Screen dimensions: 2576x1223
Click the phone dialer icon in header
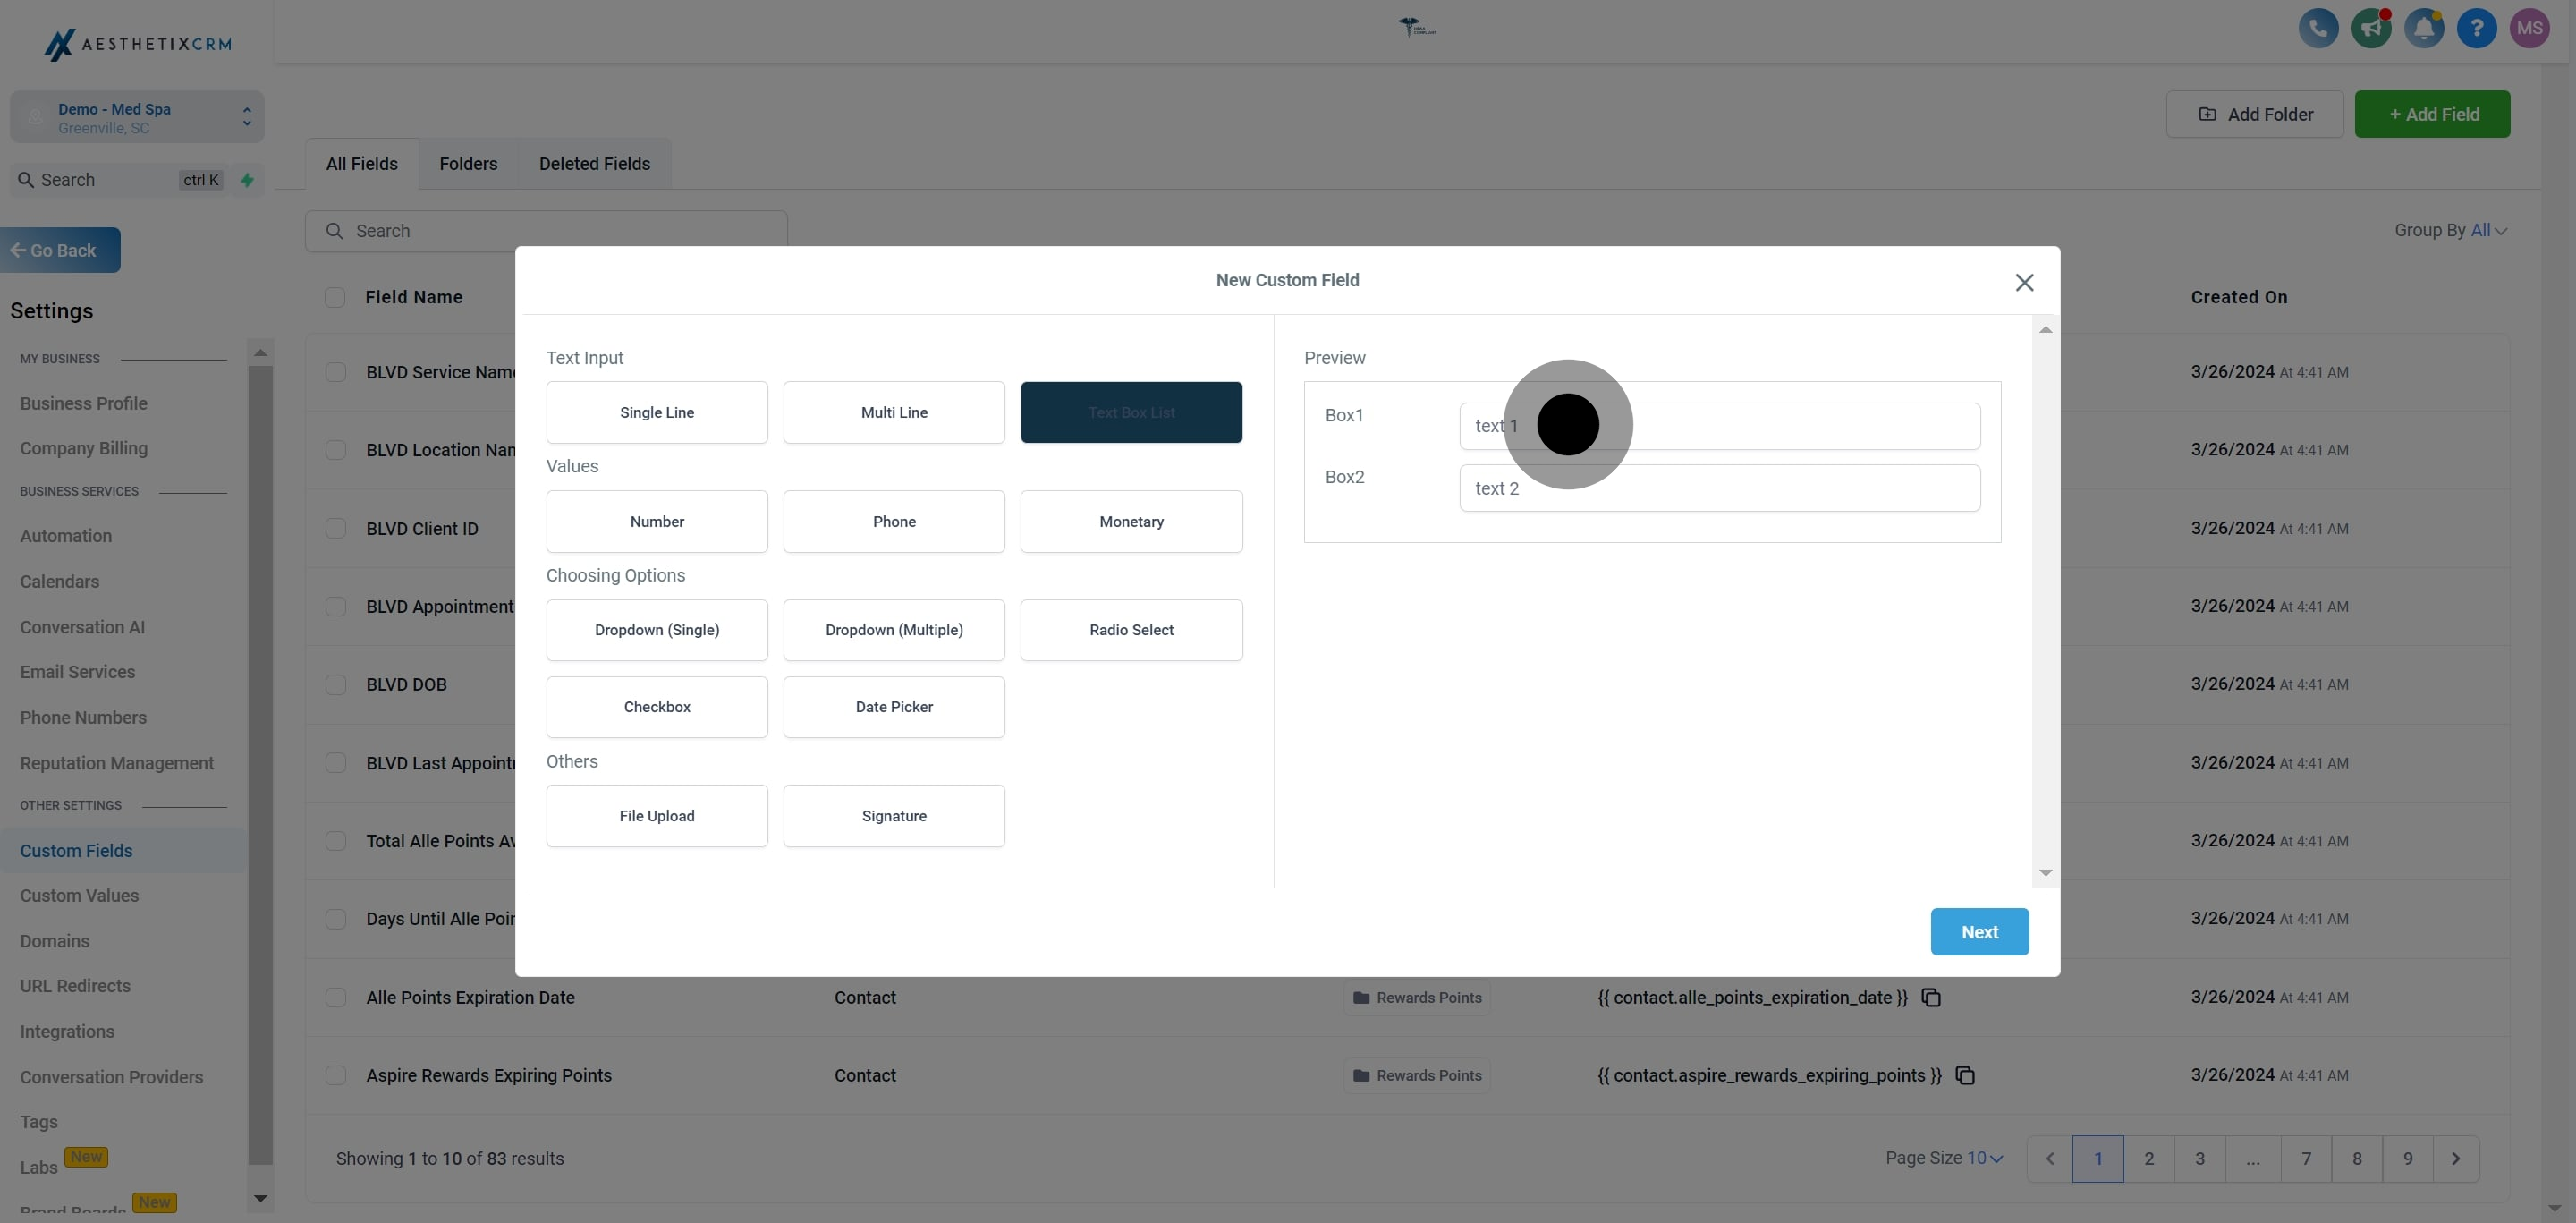[x=2318, y=28]
